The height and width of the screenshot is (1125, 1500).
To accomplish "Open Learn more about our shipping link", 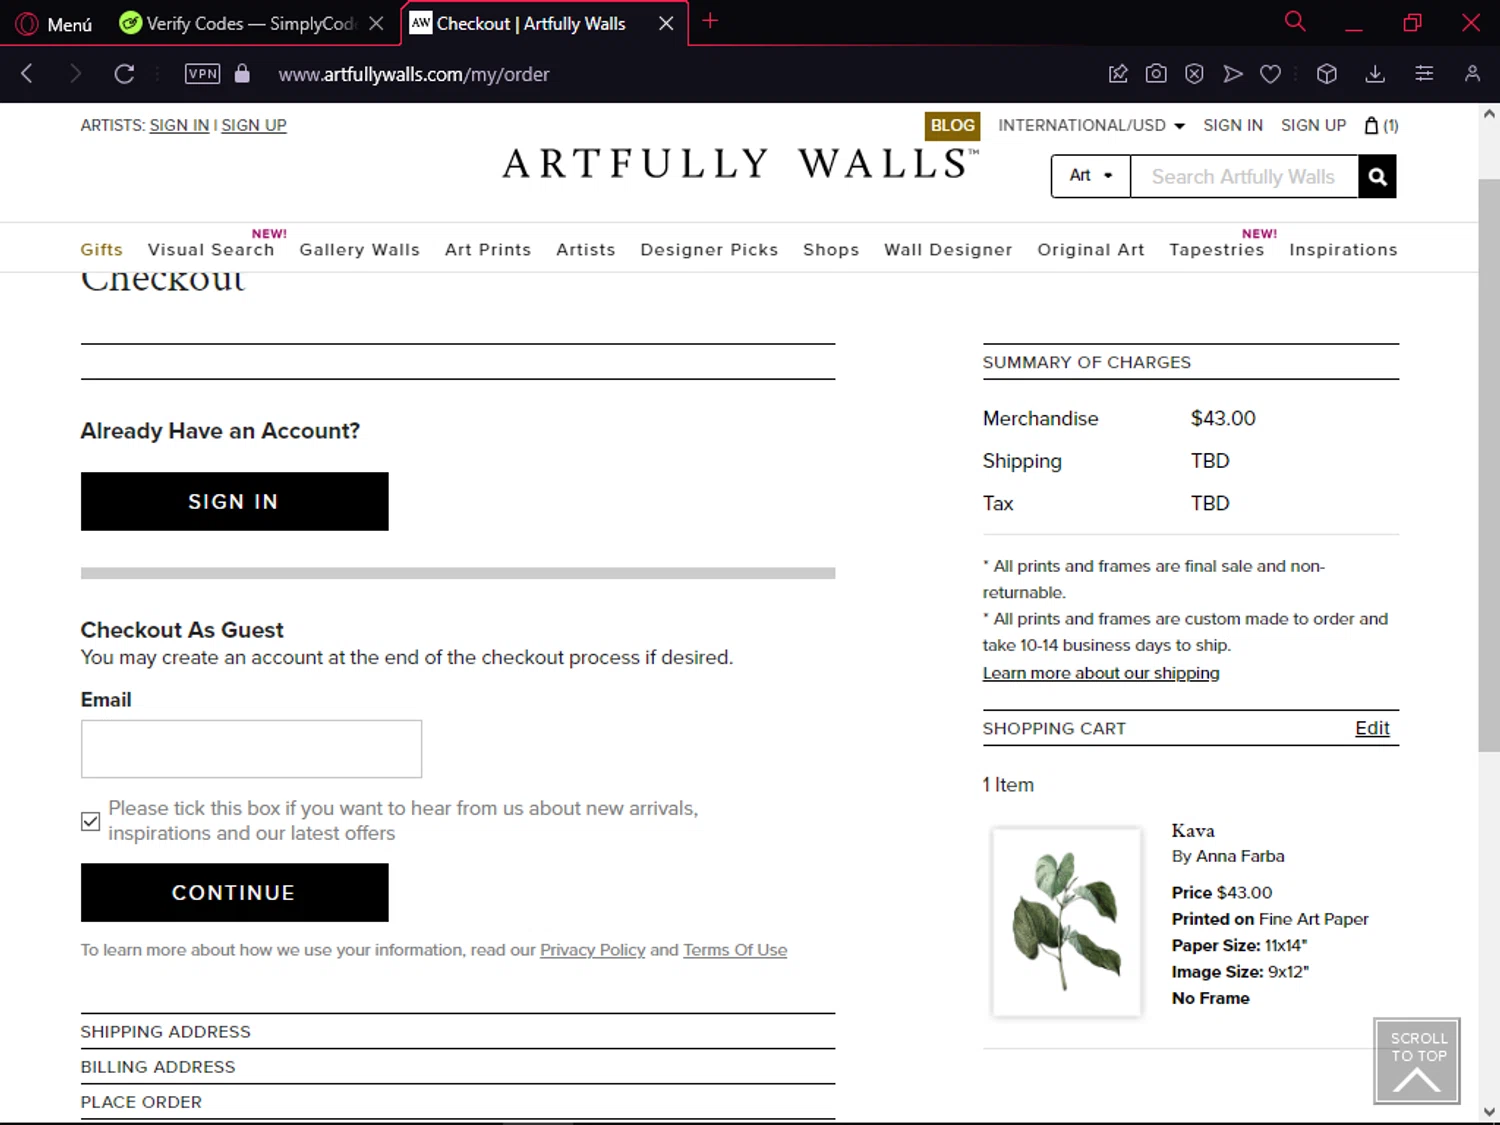I will pos(1101,673).
